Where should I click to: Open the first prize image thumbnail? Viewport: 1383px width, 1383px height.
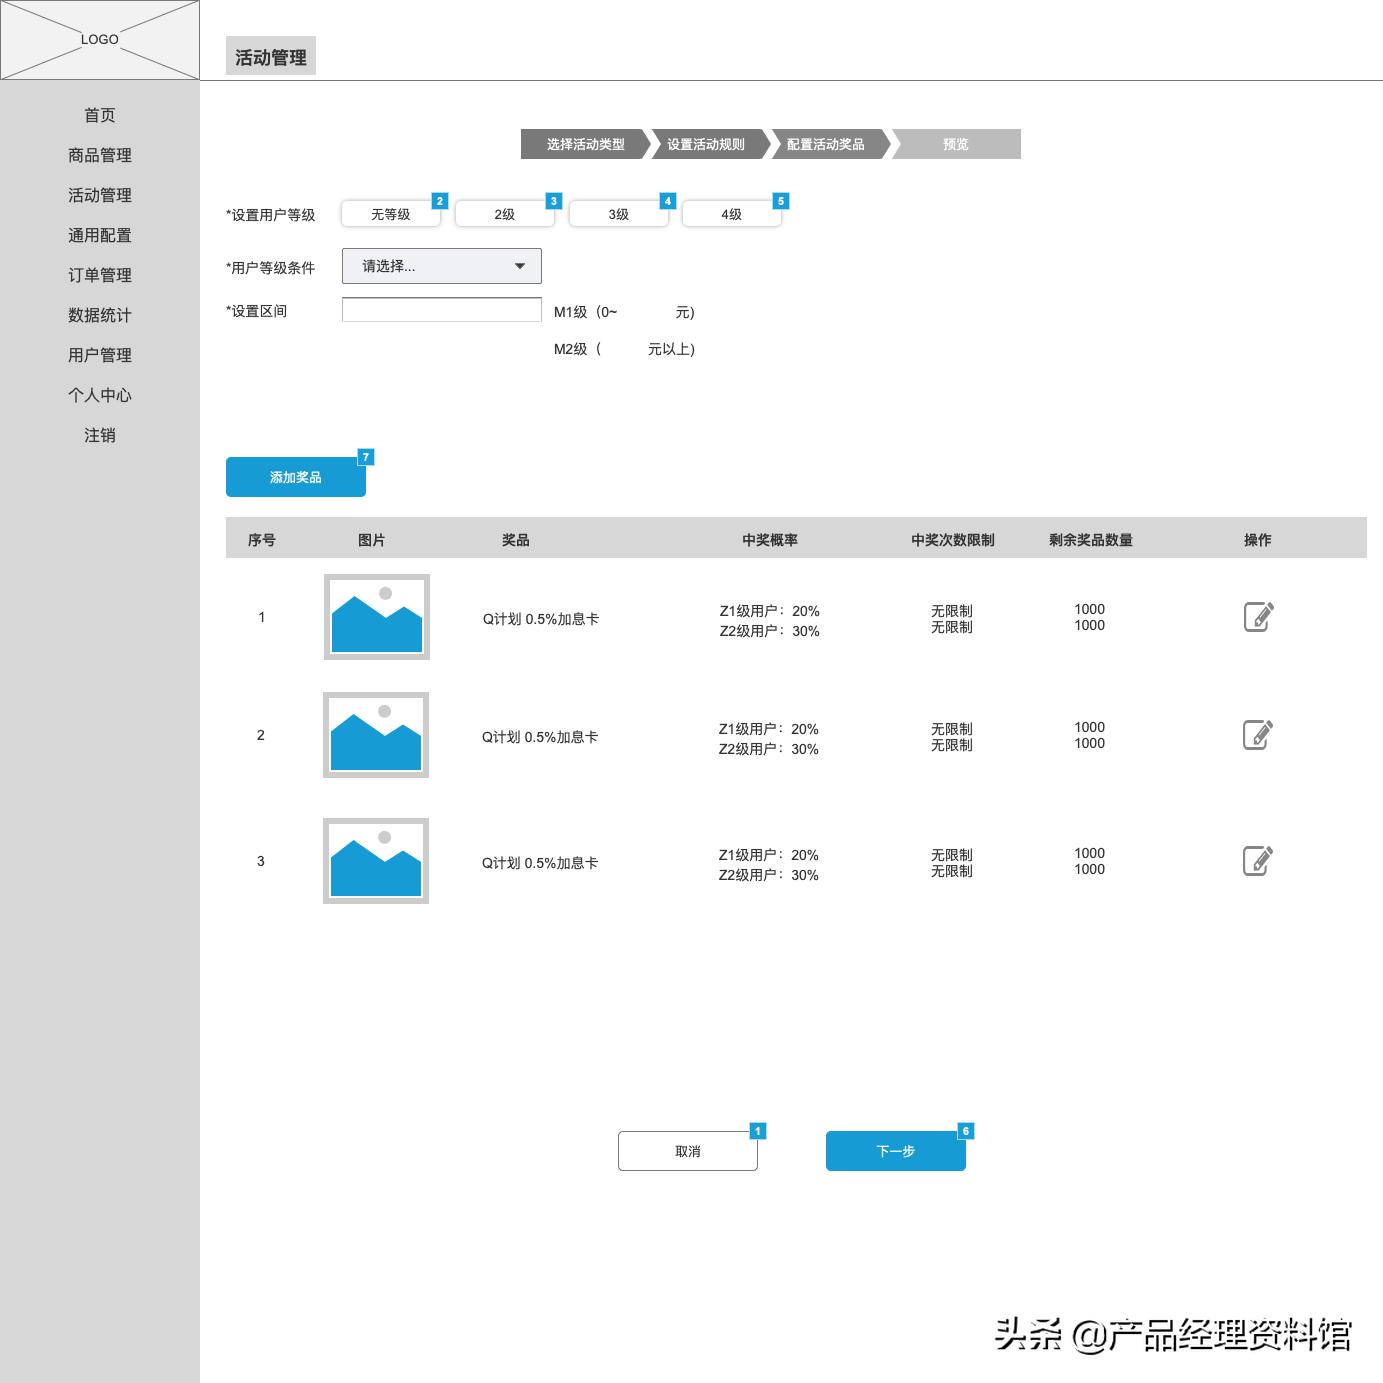(375, 617)
